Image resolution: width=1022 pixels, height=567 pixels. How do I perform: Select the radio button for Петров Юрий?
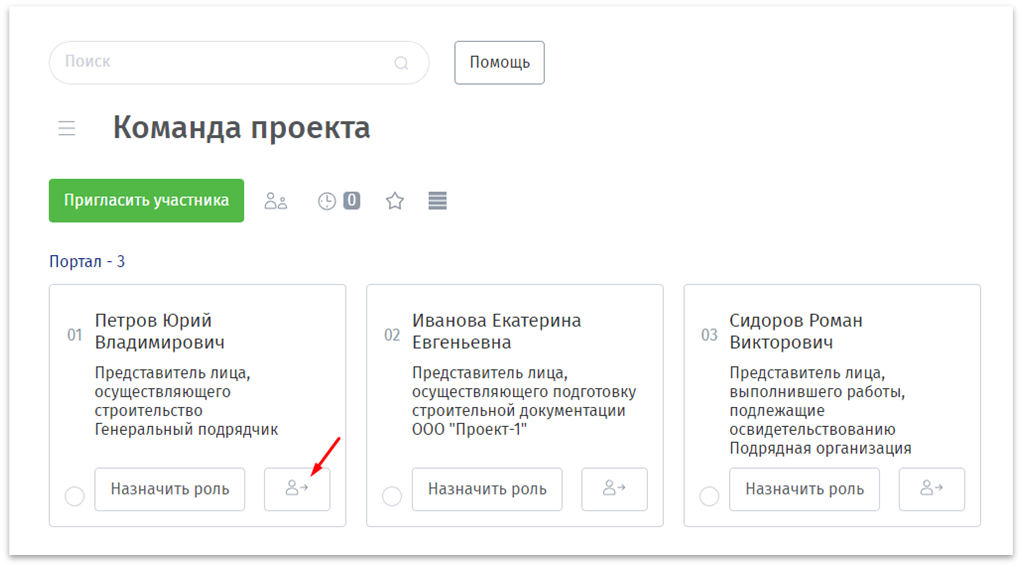(x=74, y=497)
